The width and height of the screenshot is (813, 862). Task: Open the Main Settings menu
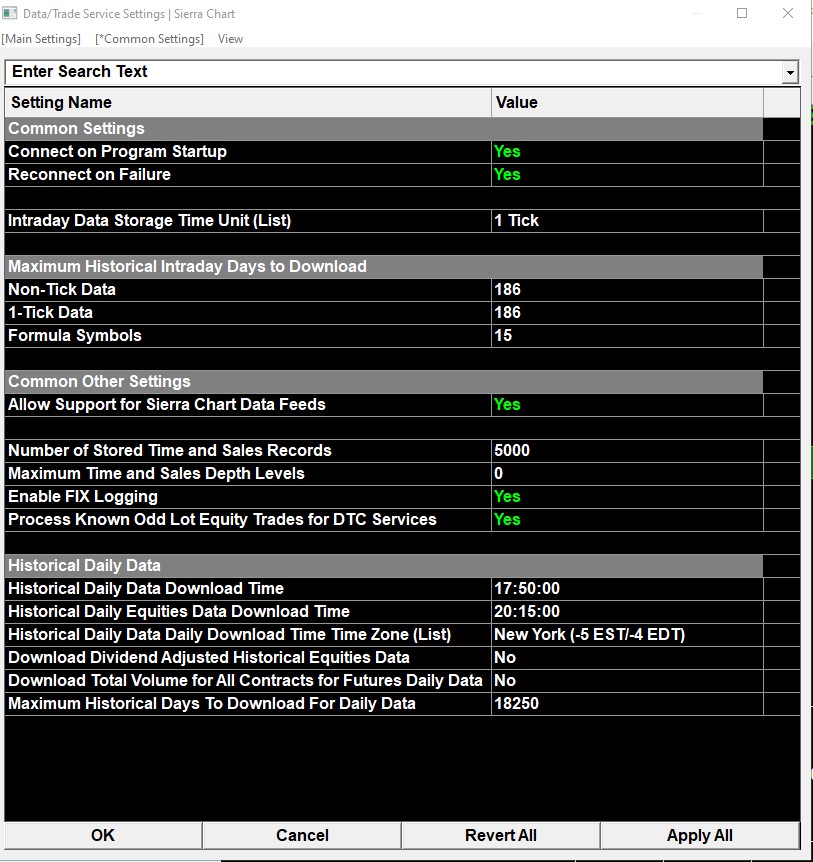[x=41, y=39]
